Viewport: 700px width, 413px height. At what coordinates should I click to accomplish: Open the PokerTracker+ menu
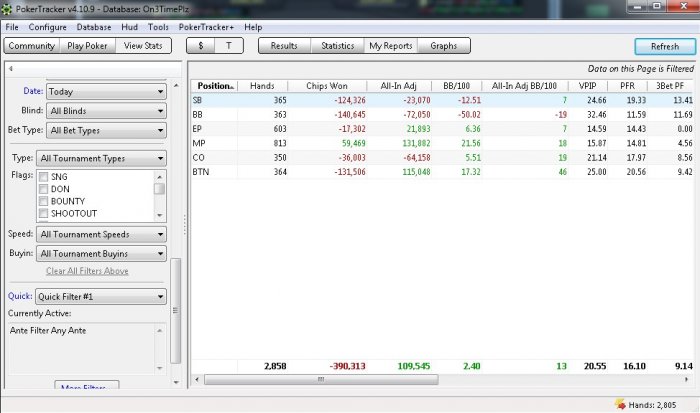point(206,27)
